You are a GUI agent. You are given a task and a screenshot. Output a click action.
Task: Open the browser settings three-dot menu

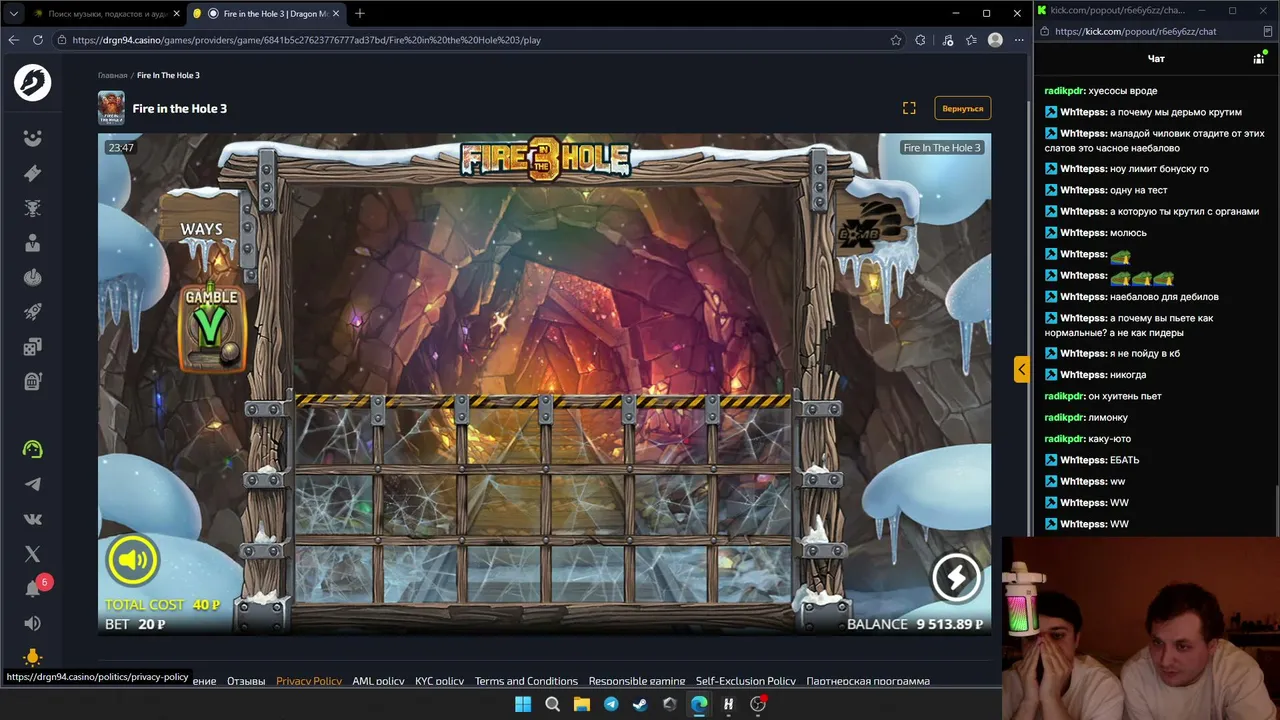click(x=1019, y=40)
